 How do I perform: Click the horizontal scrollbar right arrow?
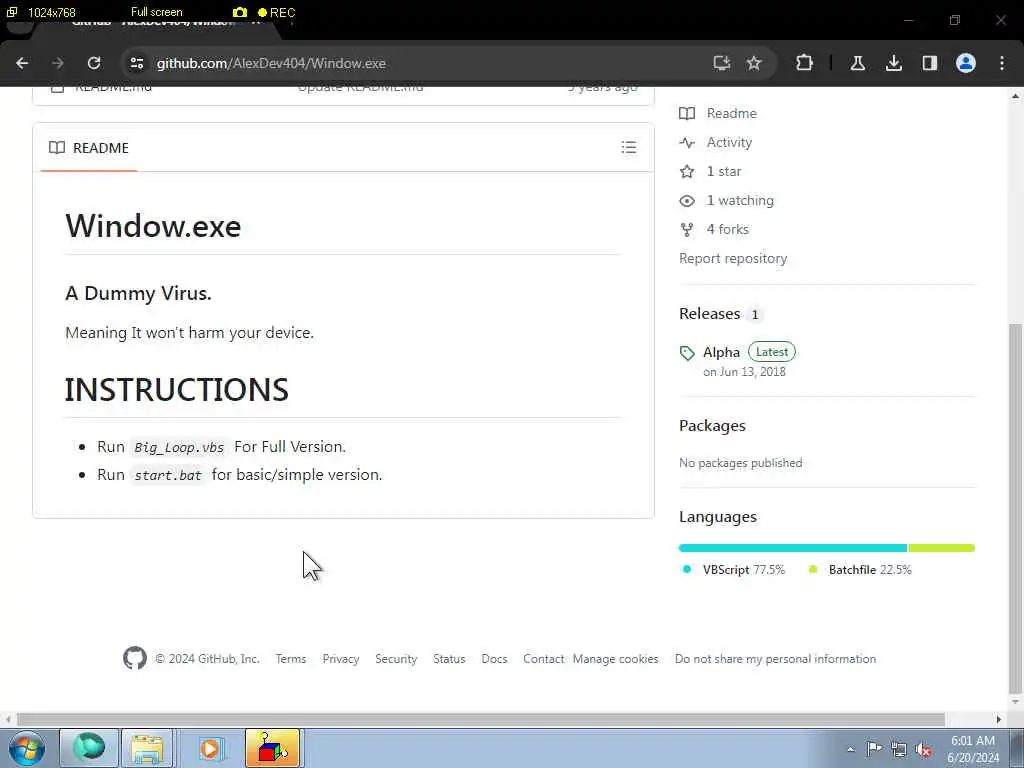[999, 719]
